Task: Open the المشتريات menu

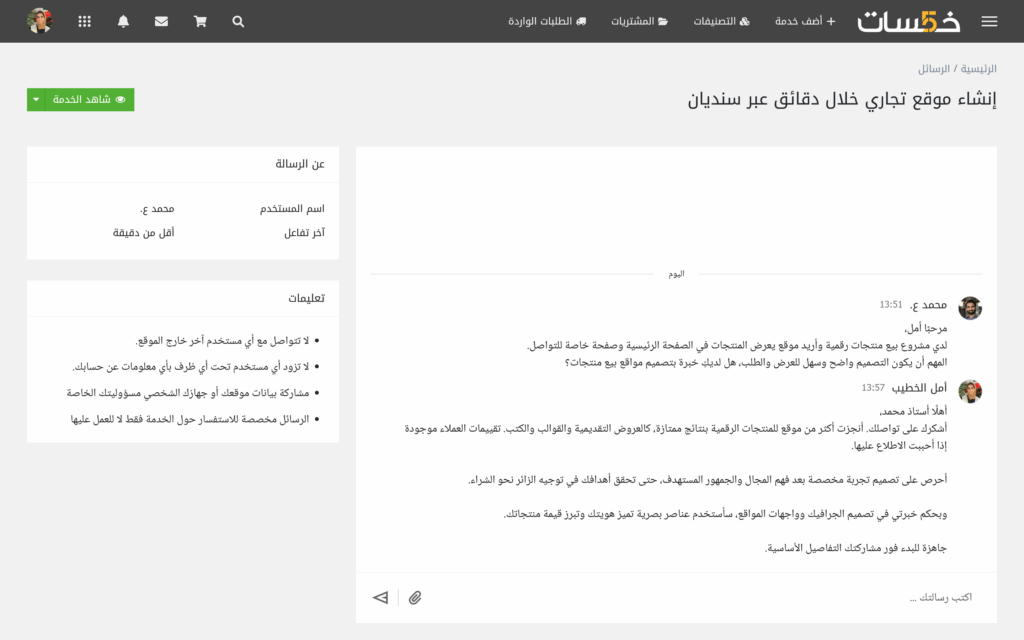Action: 640,20
